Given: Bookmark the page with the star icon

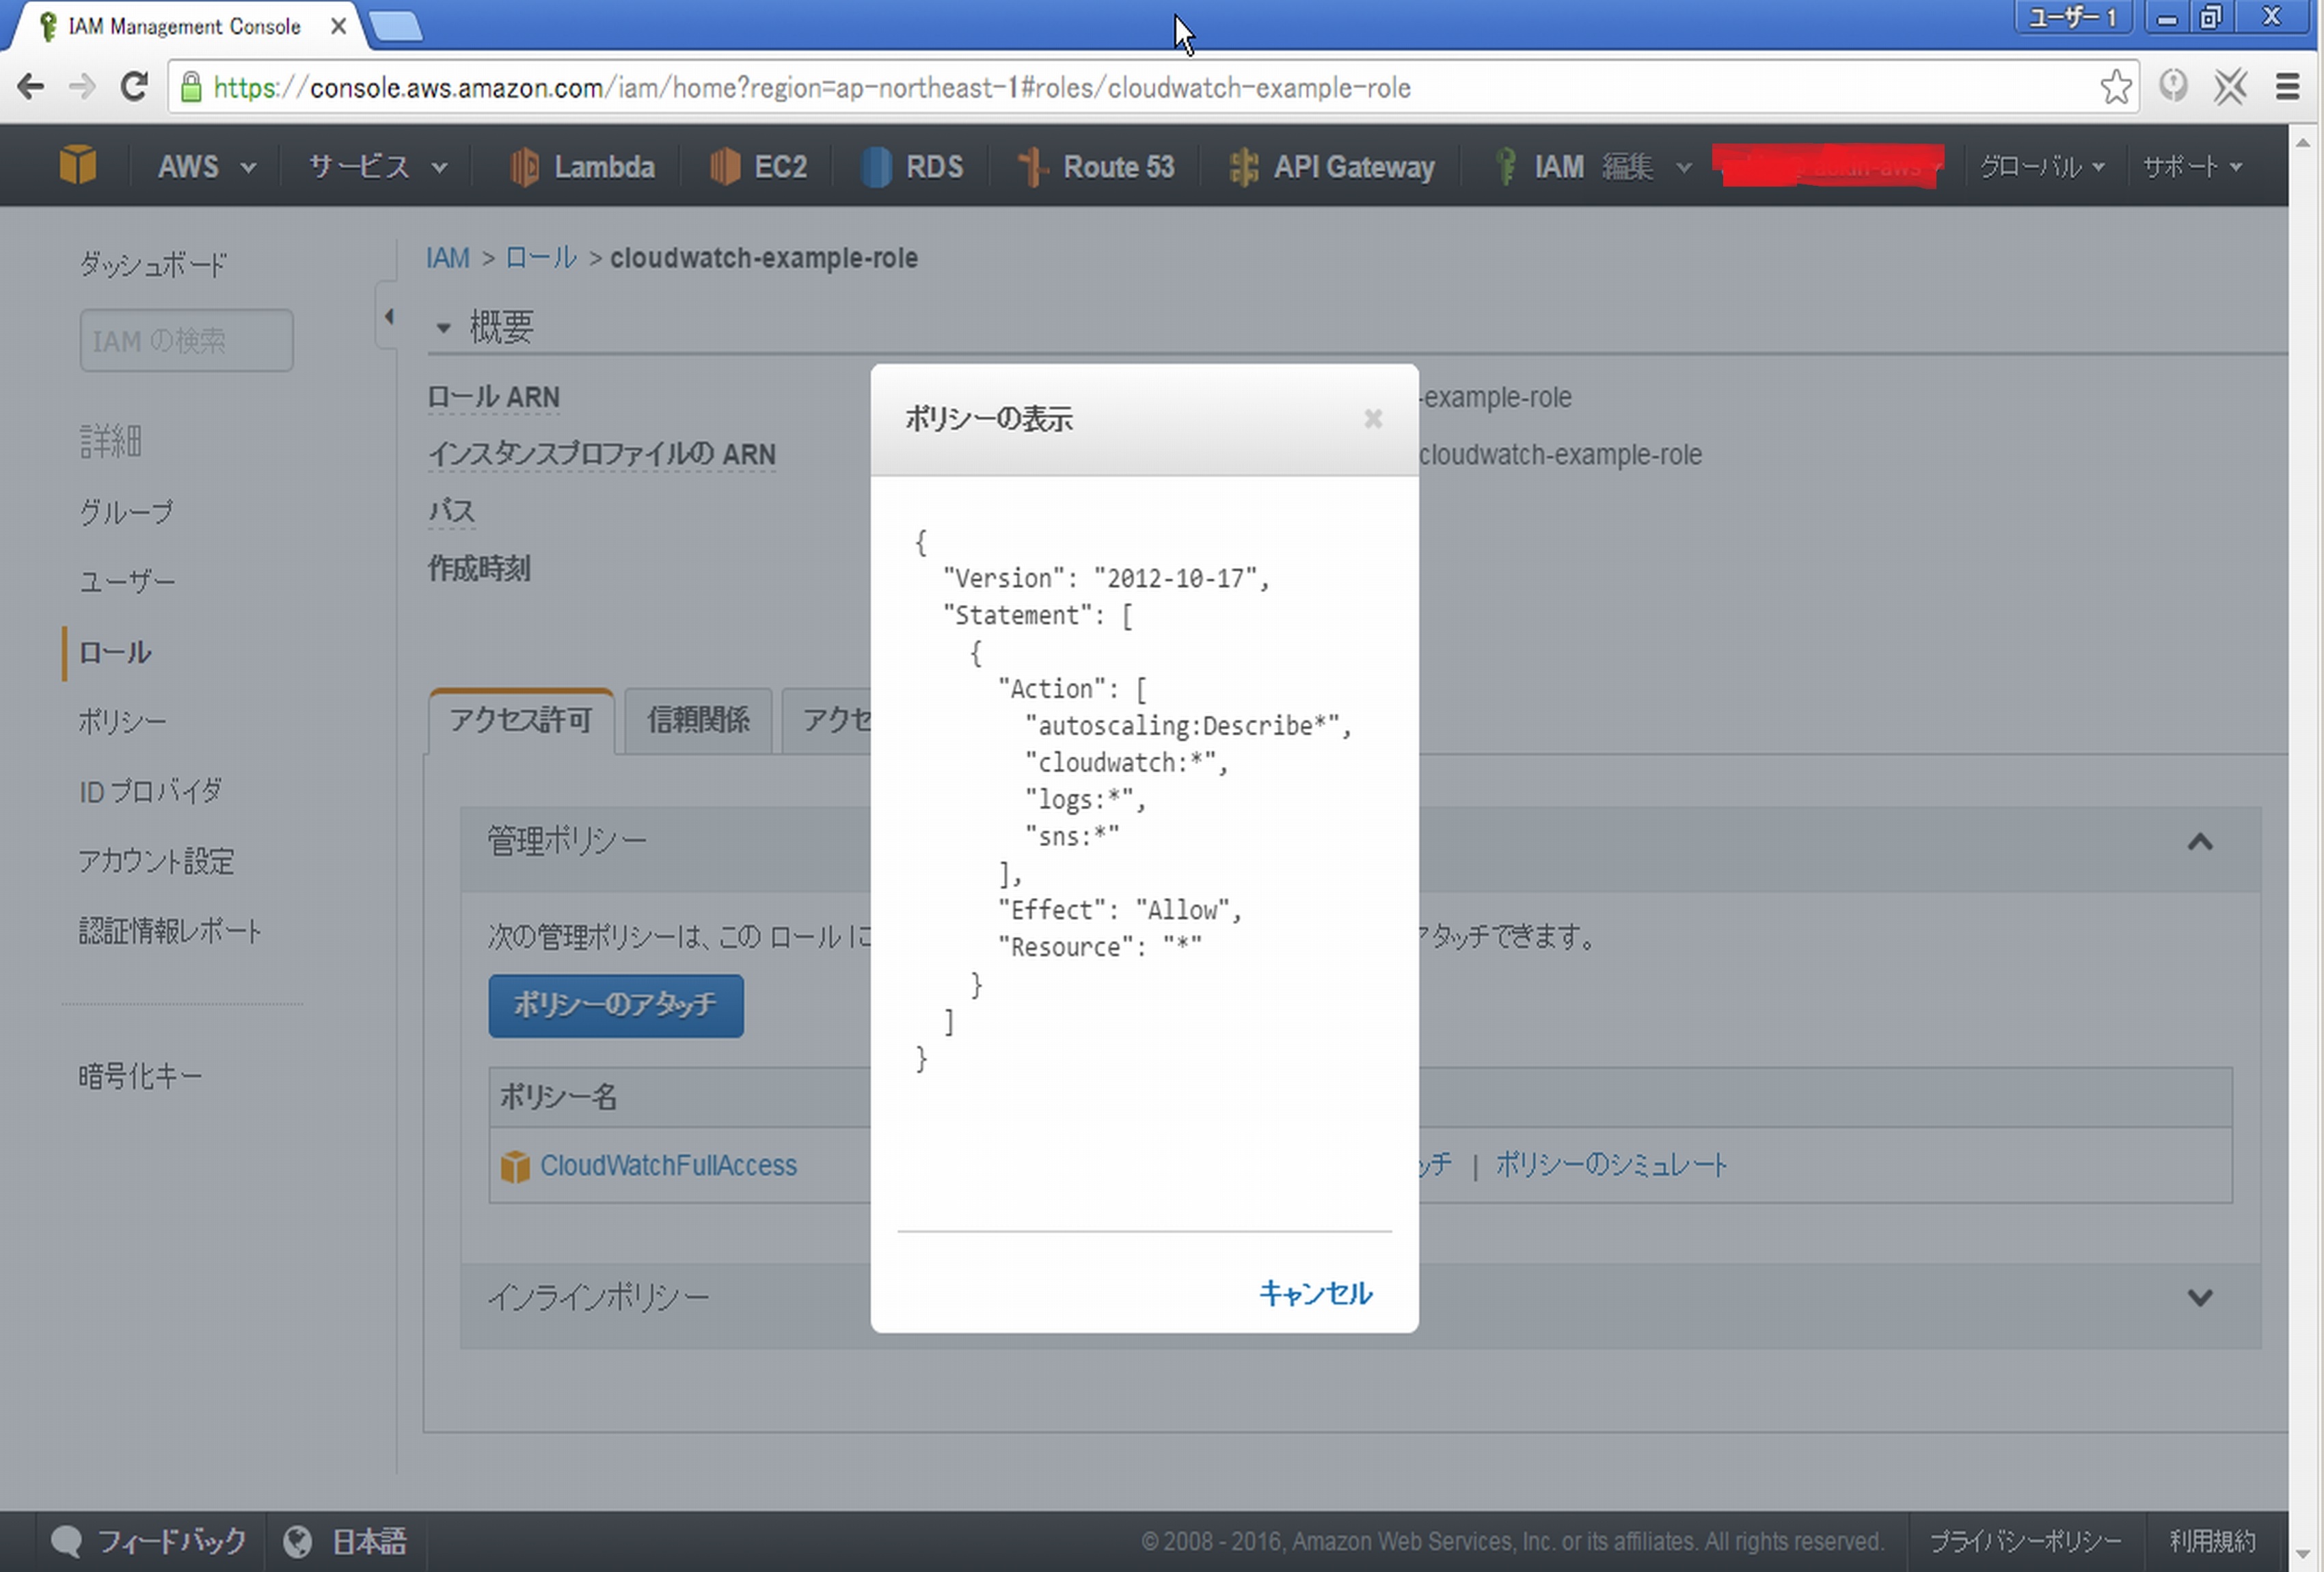Looking at the screenshot, I should 2116,87.
